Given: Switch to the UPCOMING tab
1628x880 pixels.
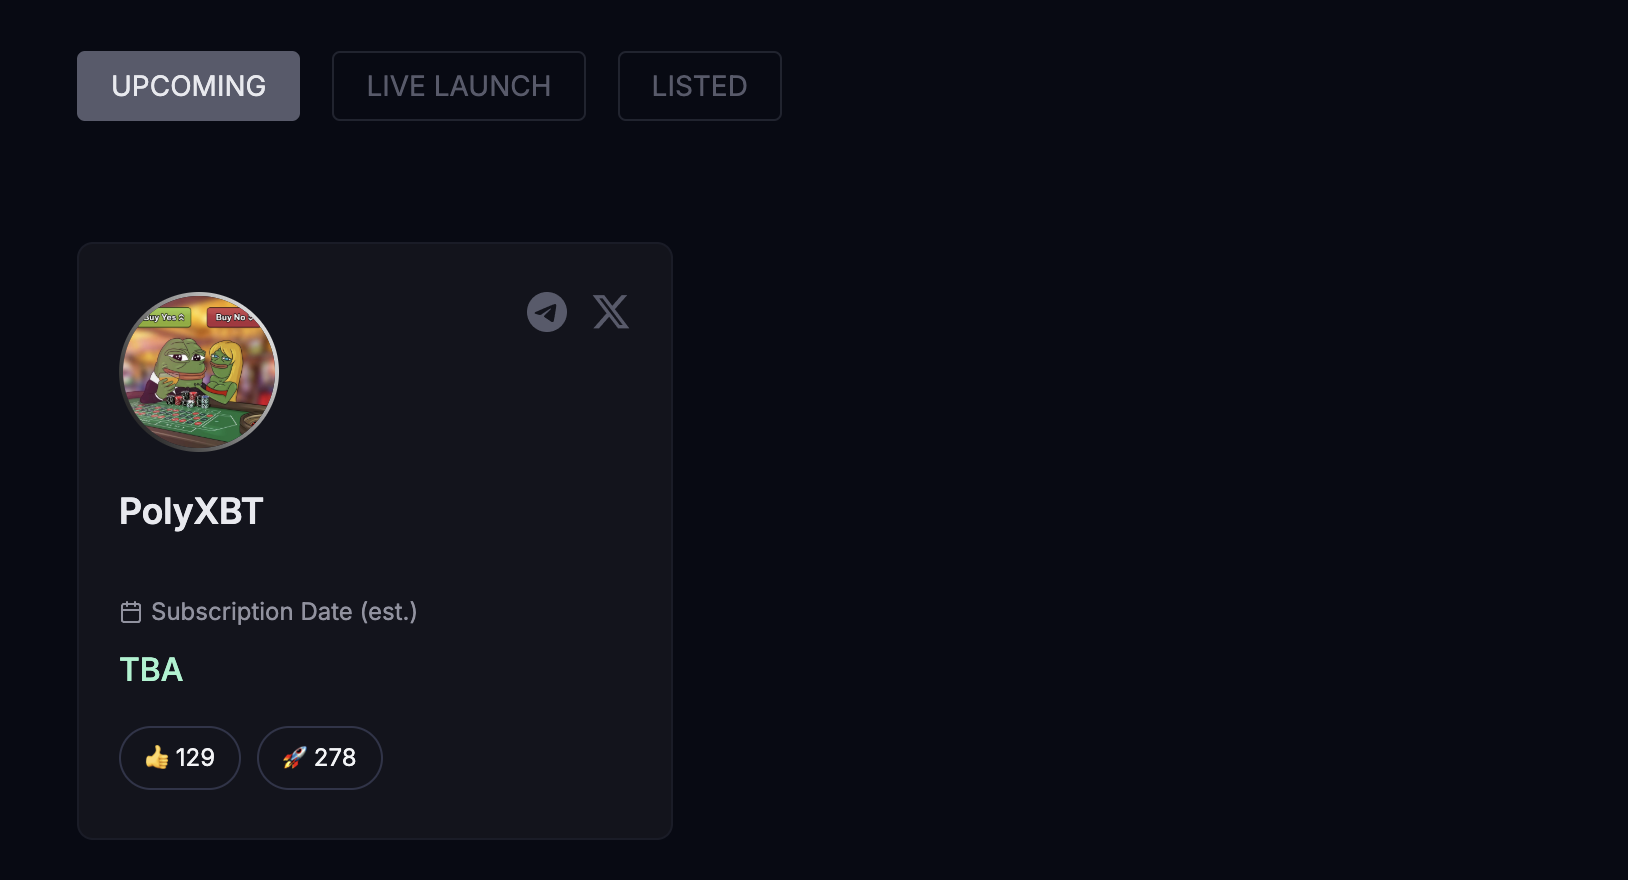Looking at the screenshot, I should pos(188,86).
